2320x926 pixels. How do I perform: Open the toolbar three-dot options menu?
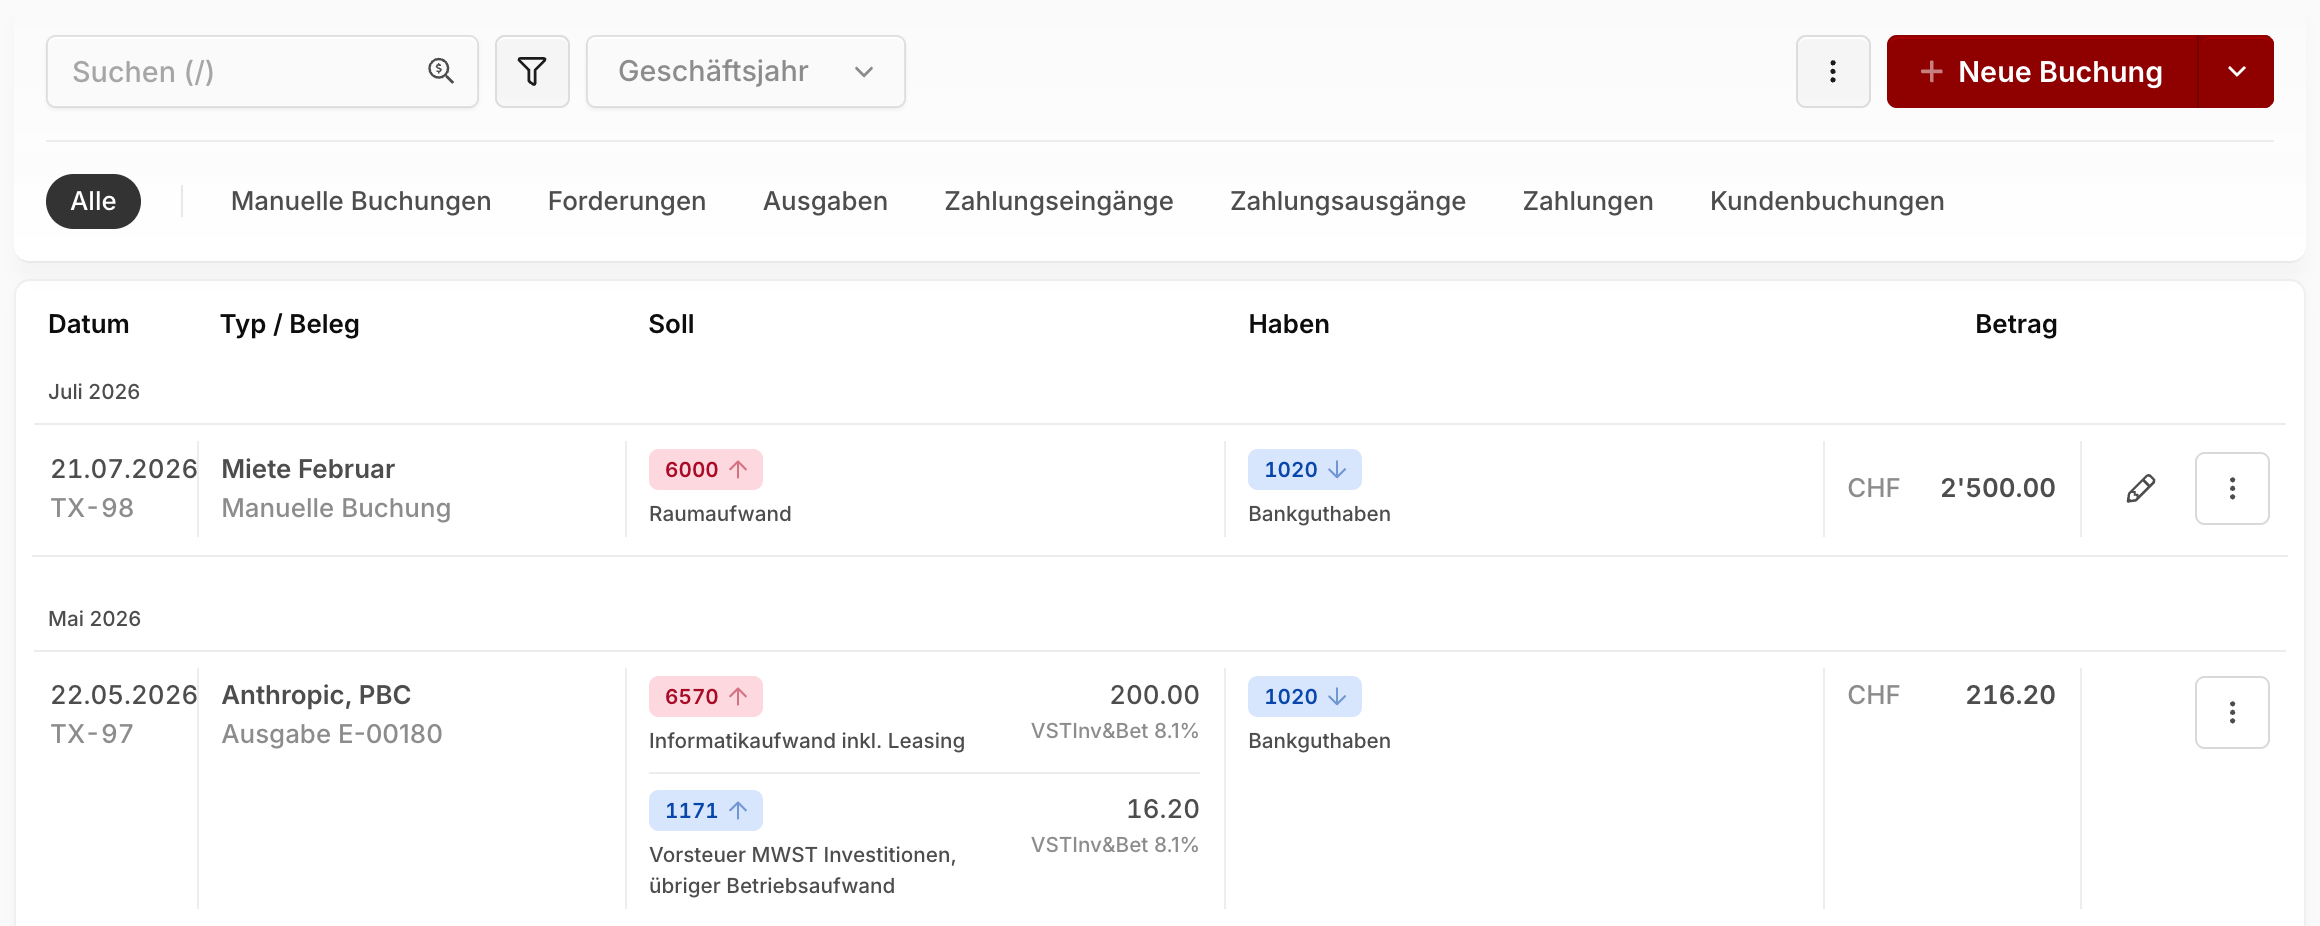(1833, 71)
